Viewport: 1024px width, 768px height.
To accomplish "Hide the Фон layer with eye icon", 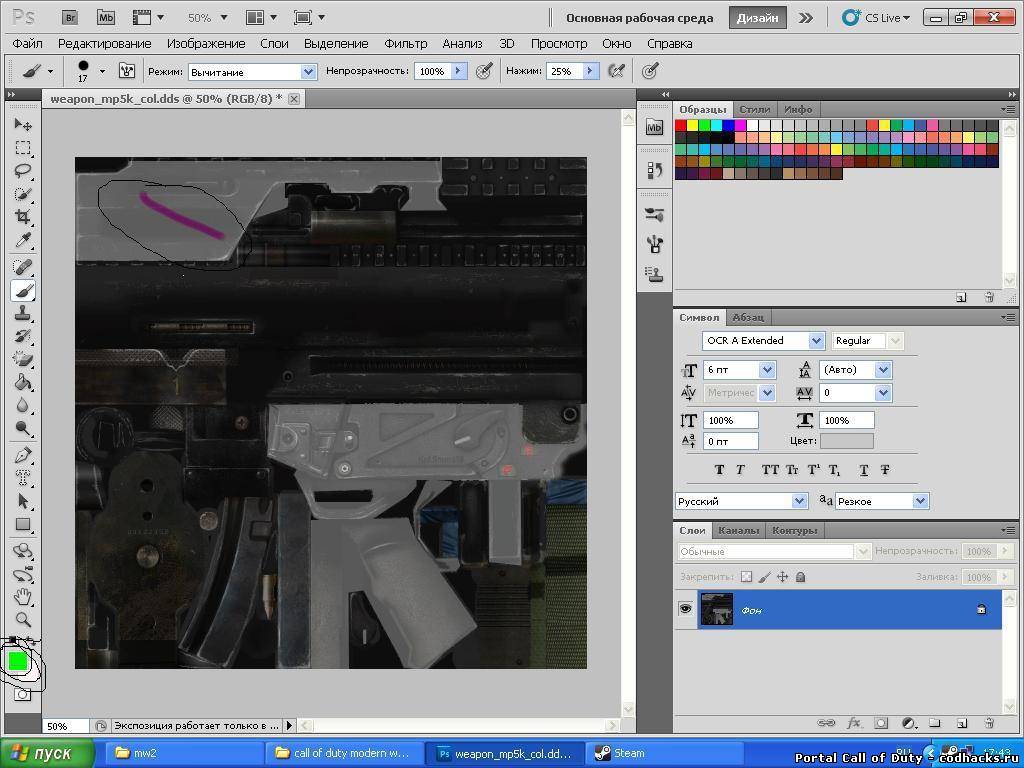I will pyautogui.click(x=685, y=609).
